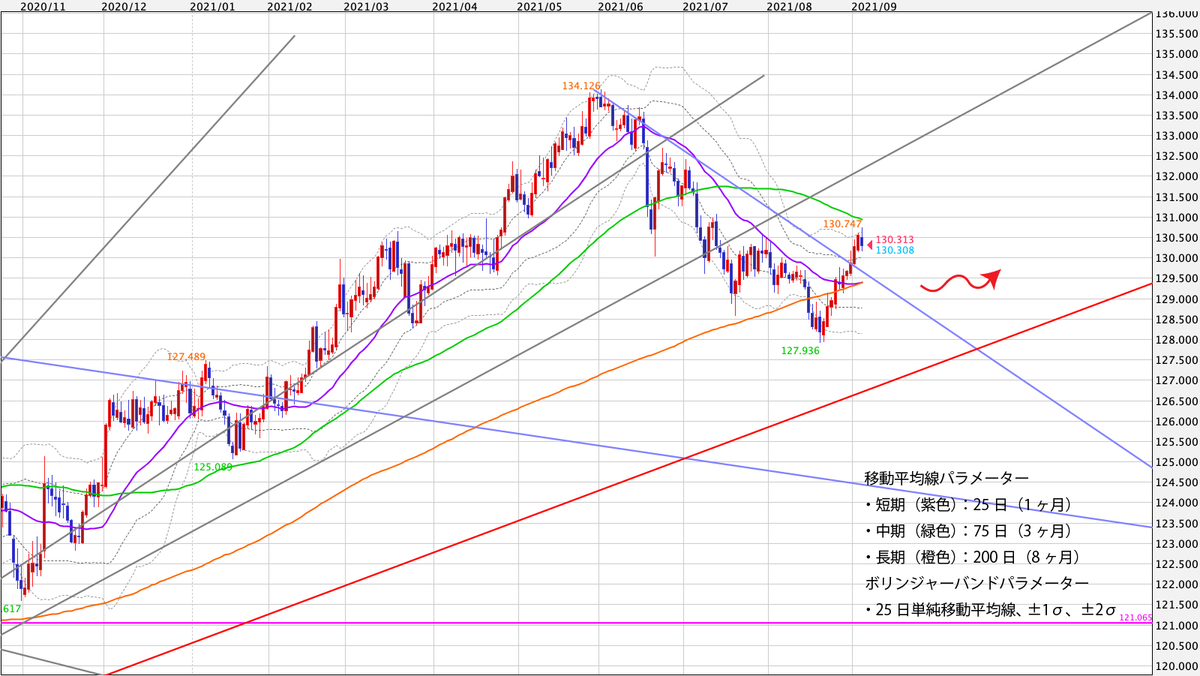Click the 2021/09 date label

click(x=872, y=6)
